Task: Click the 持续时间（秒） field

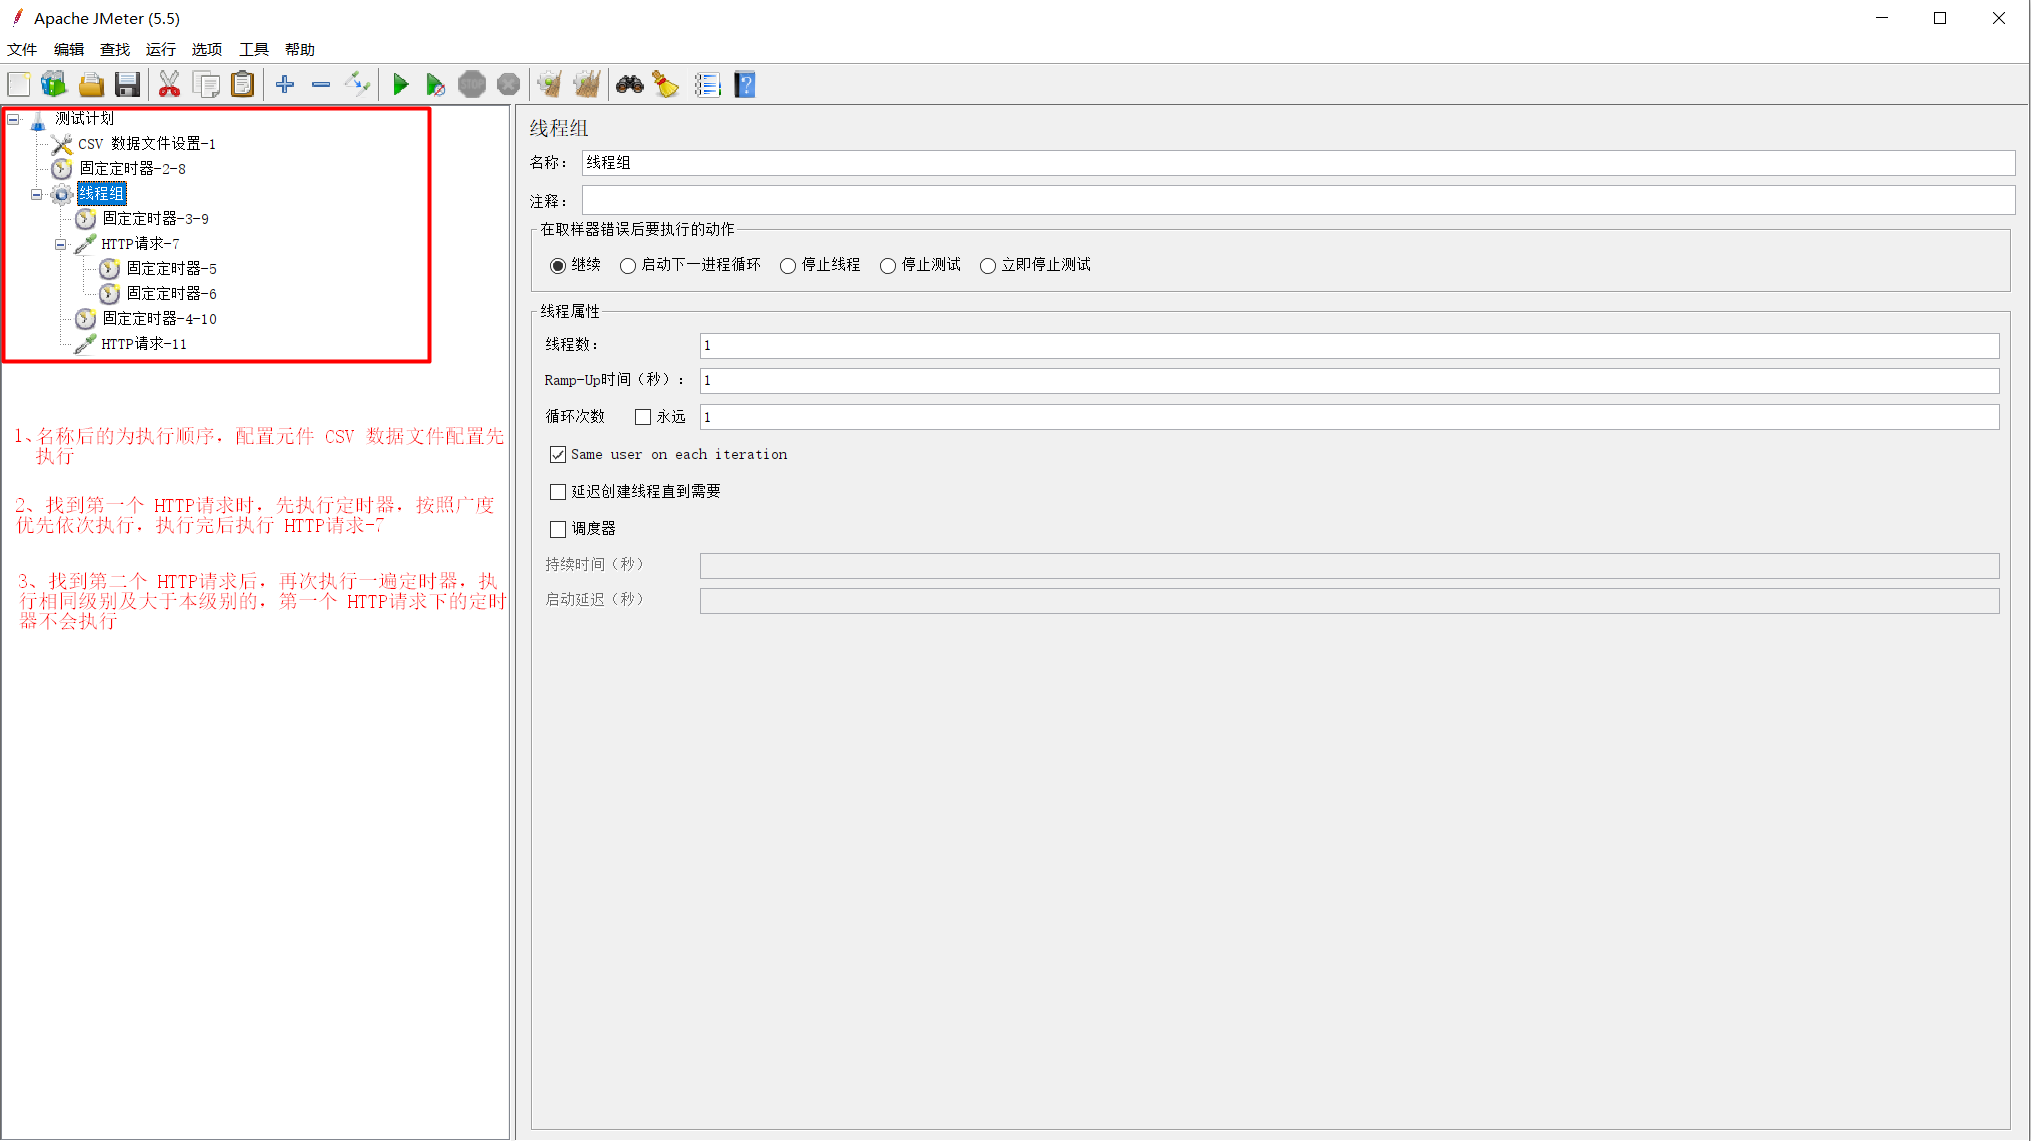Action: [x=1349, y=566]
